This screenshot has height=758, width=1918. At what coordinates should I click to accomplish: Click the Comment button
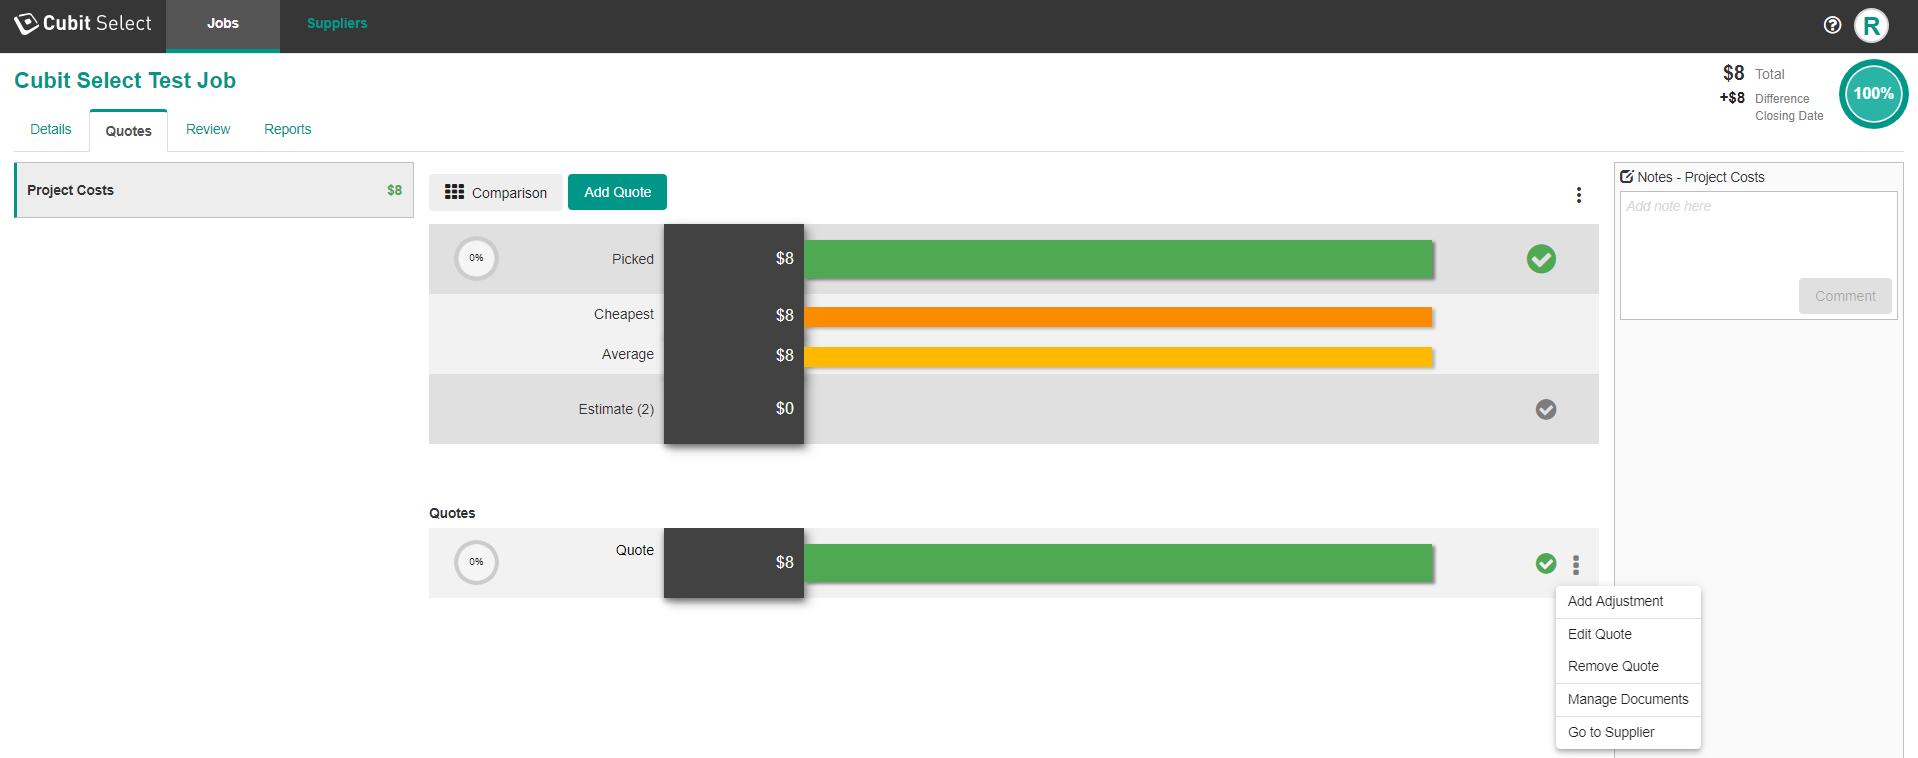[1845, 296]
